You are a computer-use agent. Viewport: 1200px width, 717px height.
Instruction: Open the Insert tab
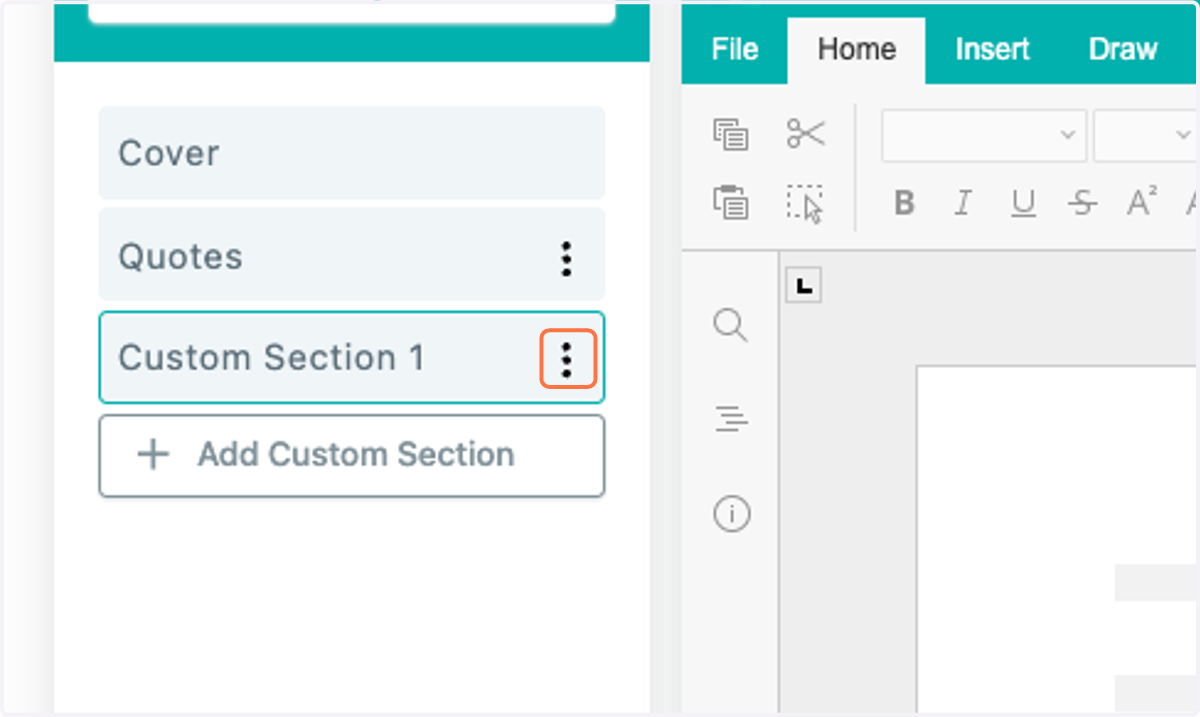pyautogui.click(x=992, y=49)
